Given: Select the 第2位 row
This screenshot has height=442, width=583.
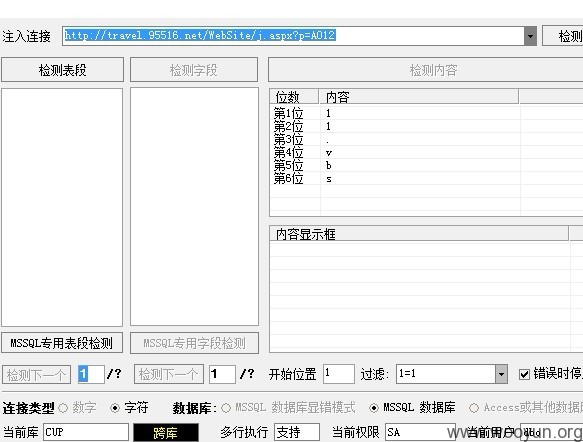Looking at the screenshot, I should pyautogui.click(x=426, y=126).
